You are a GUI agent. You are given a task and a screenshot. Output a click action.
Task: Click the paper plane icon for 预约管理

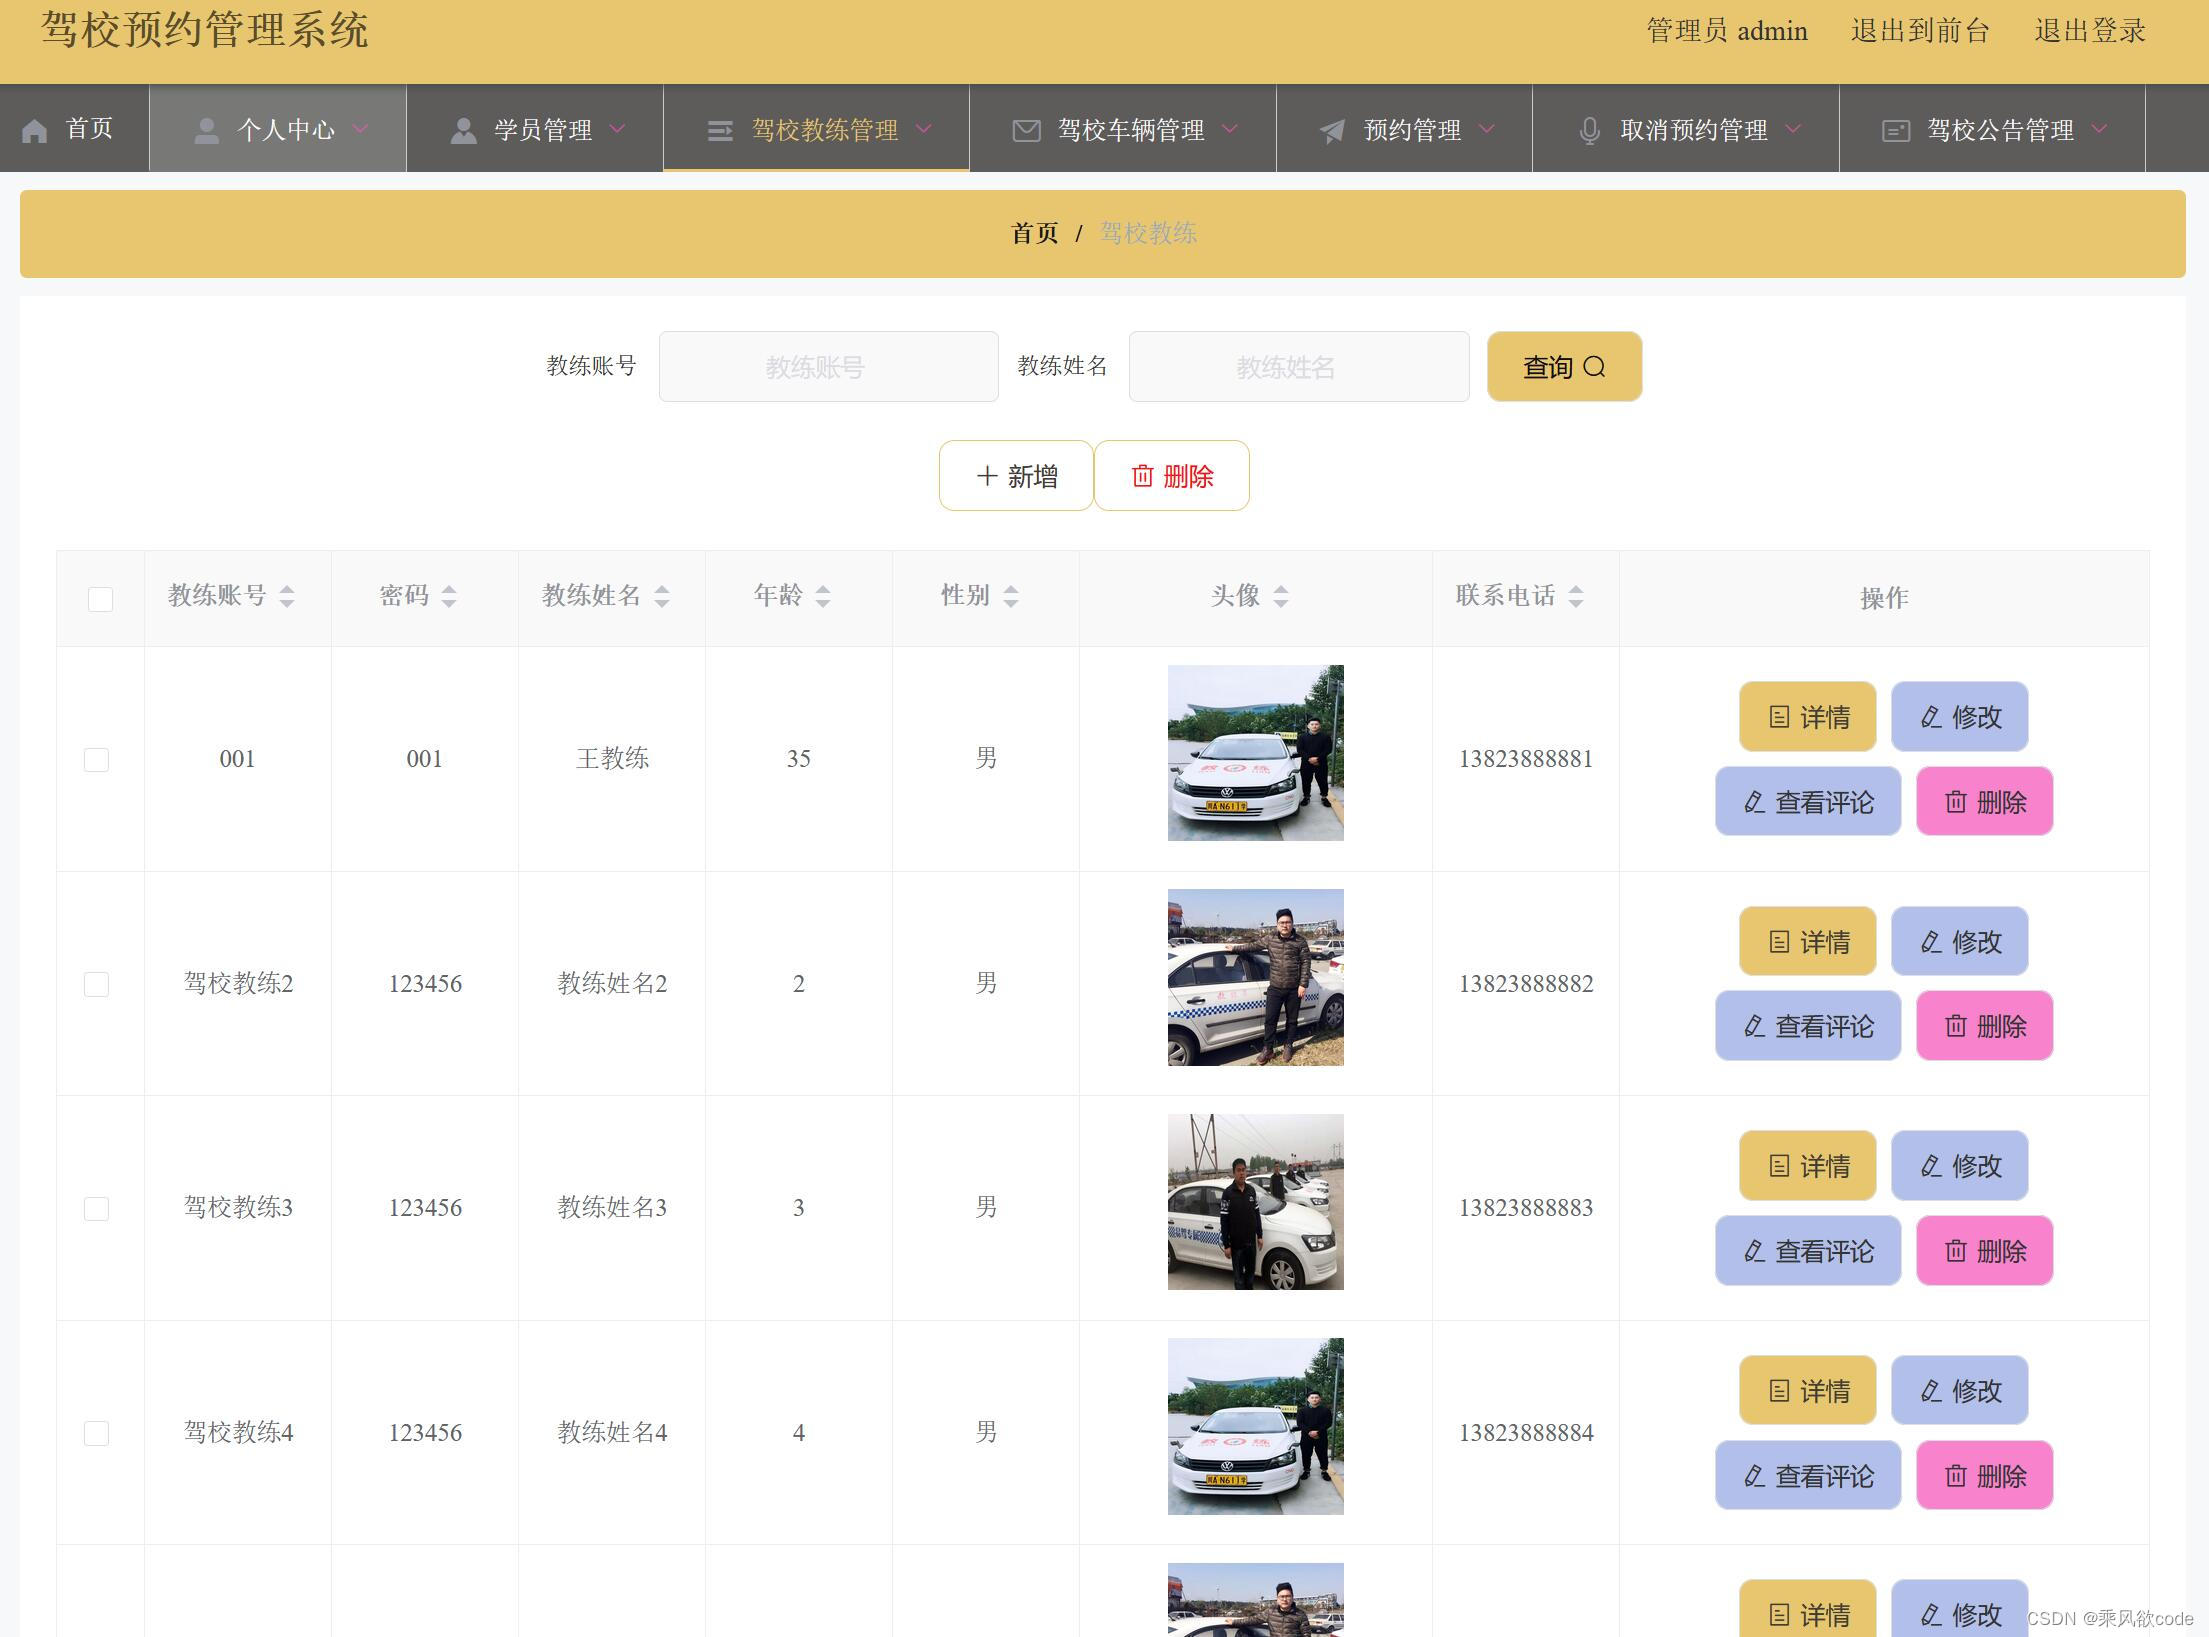click(x=1332, y=131)
